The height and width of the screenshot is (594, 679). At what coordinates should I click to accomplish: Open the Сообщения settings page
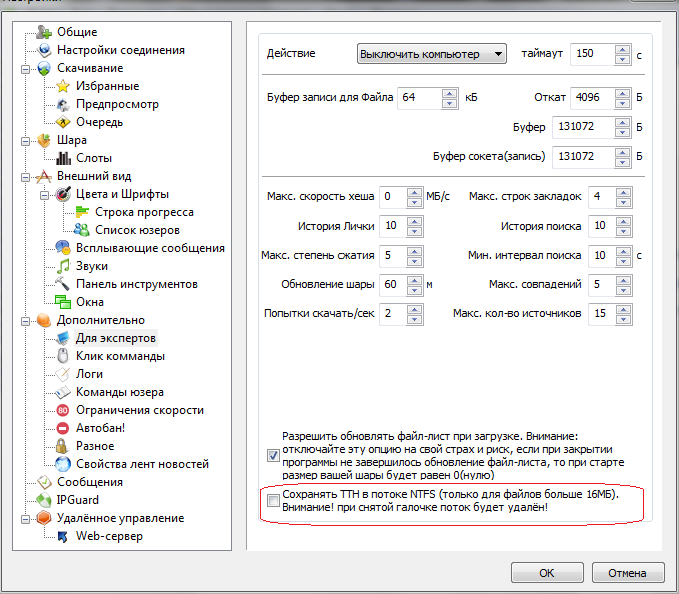click(x=90, y=482)
